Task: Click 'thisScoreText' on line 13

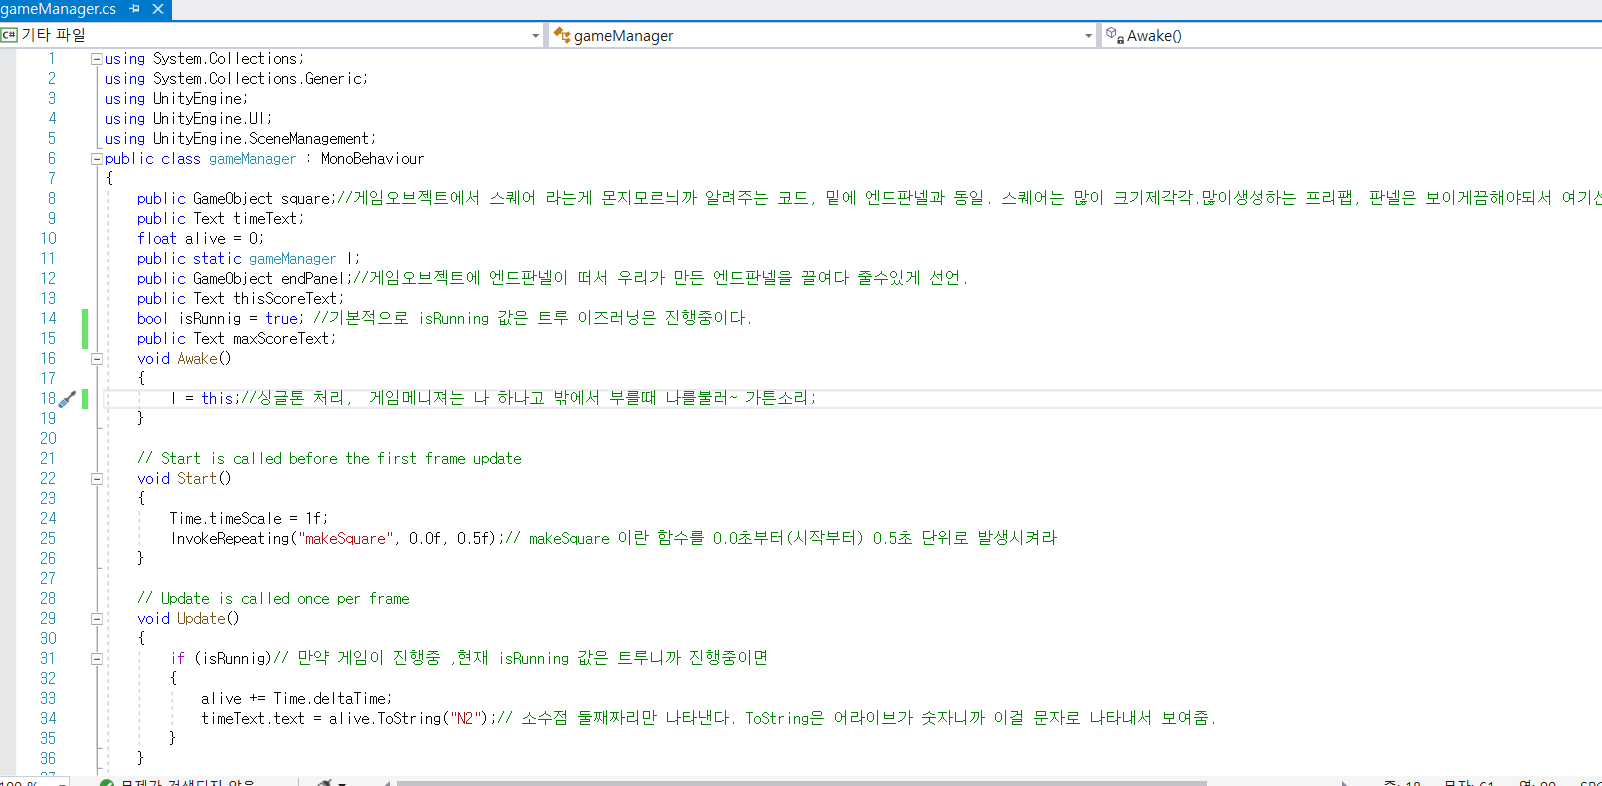Action: coord(285,299)
